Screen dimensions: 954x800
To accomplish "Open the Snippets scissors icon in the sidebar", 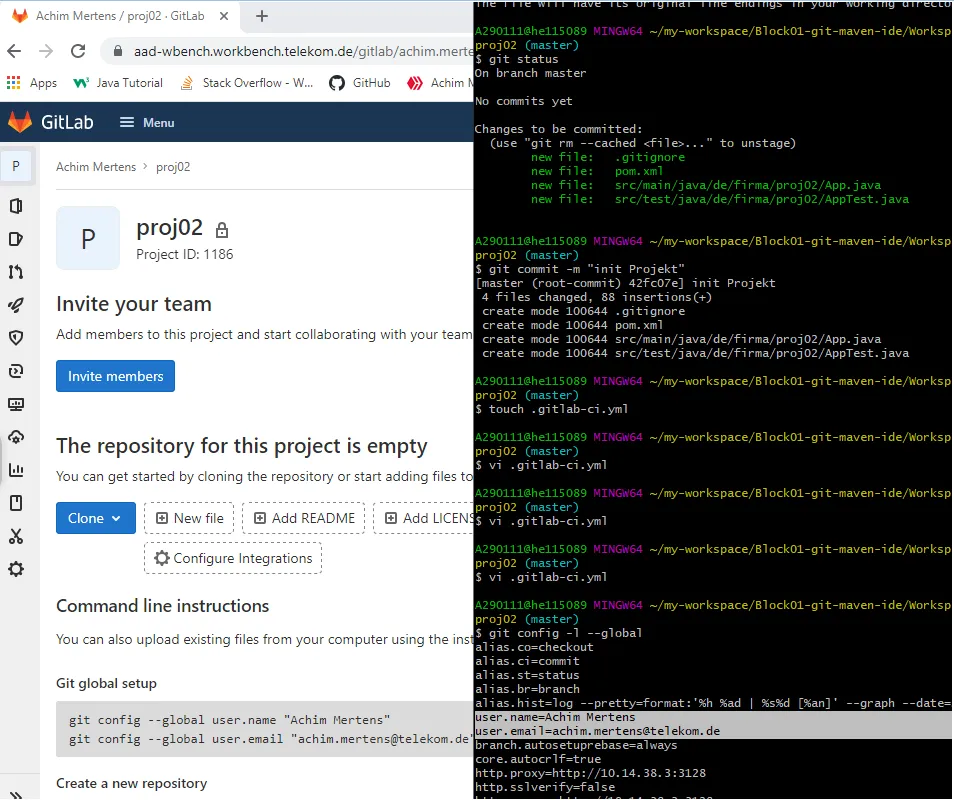I will pyautogui.click(x=16, y=536).
